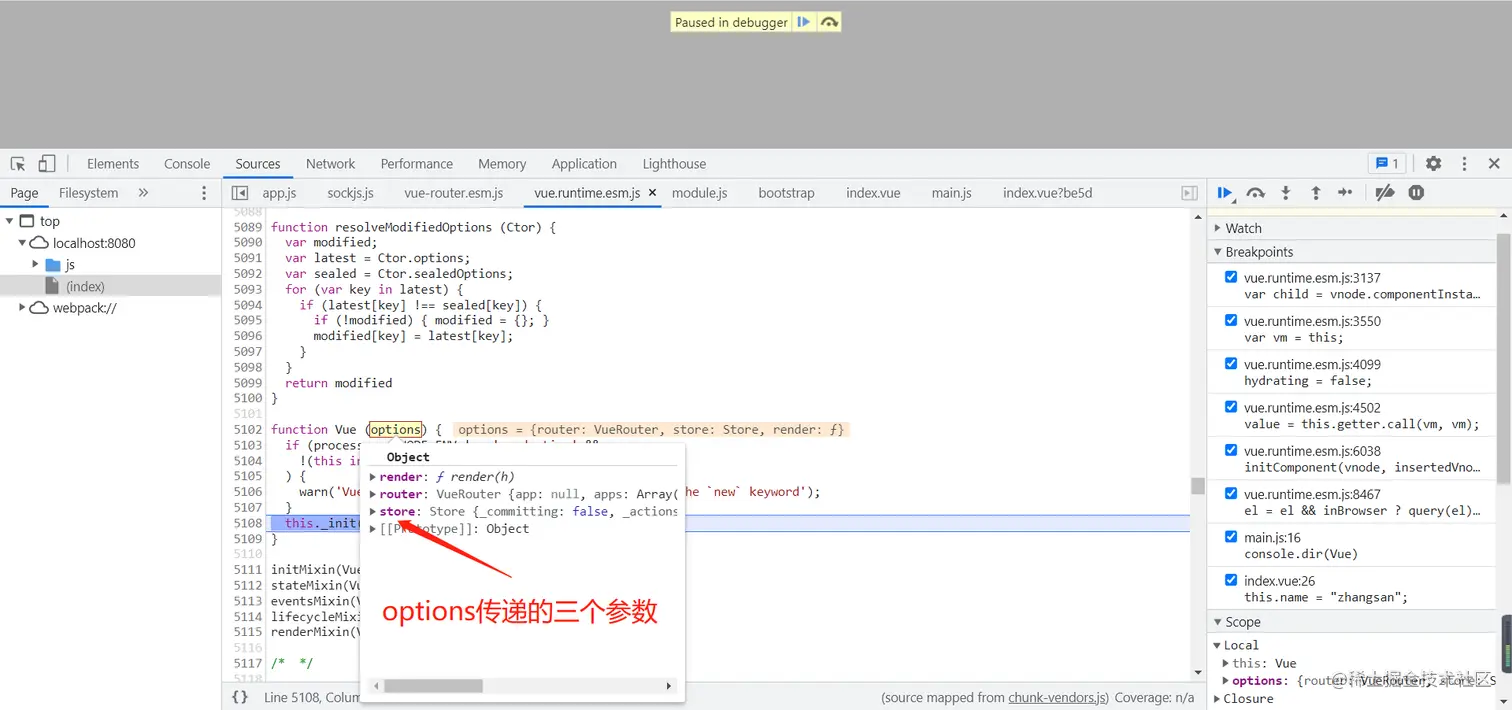Open the navigator pane three-dot menu
1512x710 pixels.
click(x=204, y=193)
